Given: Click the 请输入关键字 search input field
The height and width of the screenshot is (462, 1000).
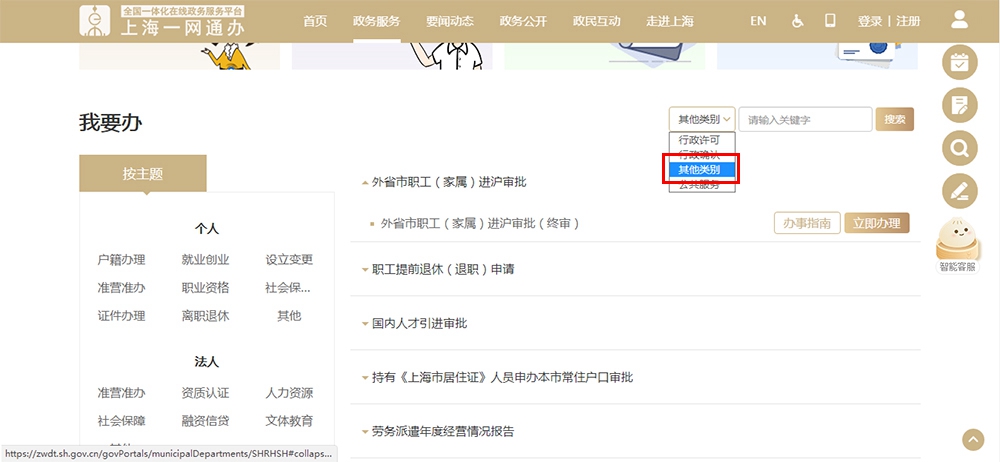Looking at the screenshot, I should pyautogui.click(x=805, y=120).
